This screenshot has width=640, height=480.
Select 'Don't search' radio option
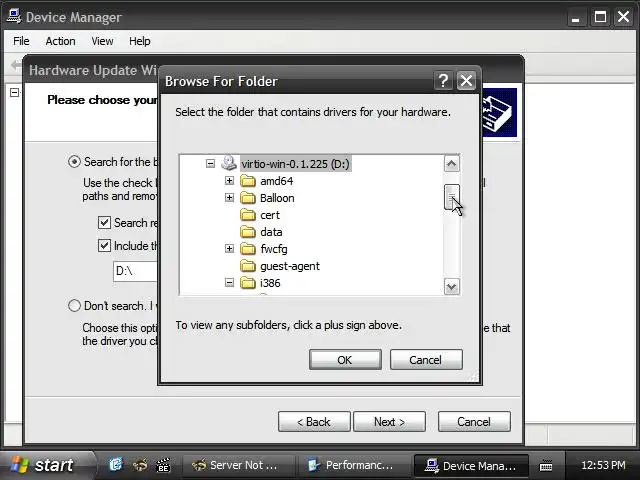pos(74,305)
